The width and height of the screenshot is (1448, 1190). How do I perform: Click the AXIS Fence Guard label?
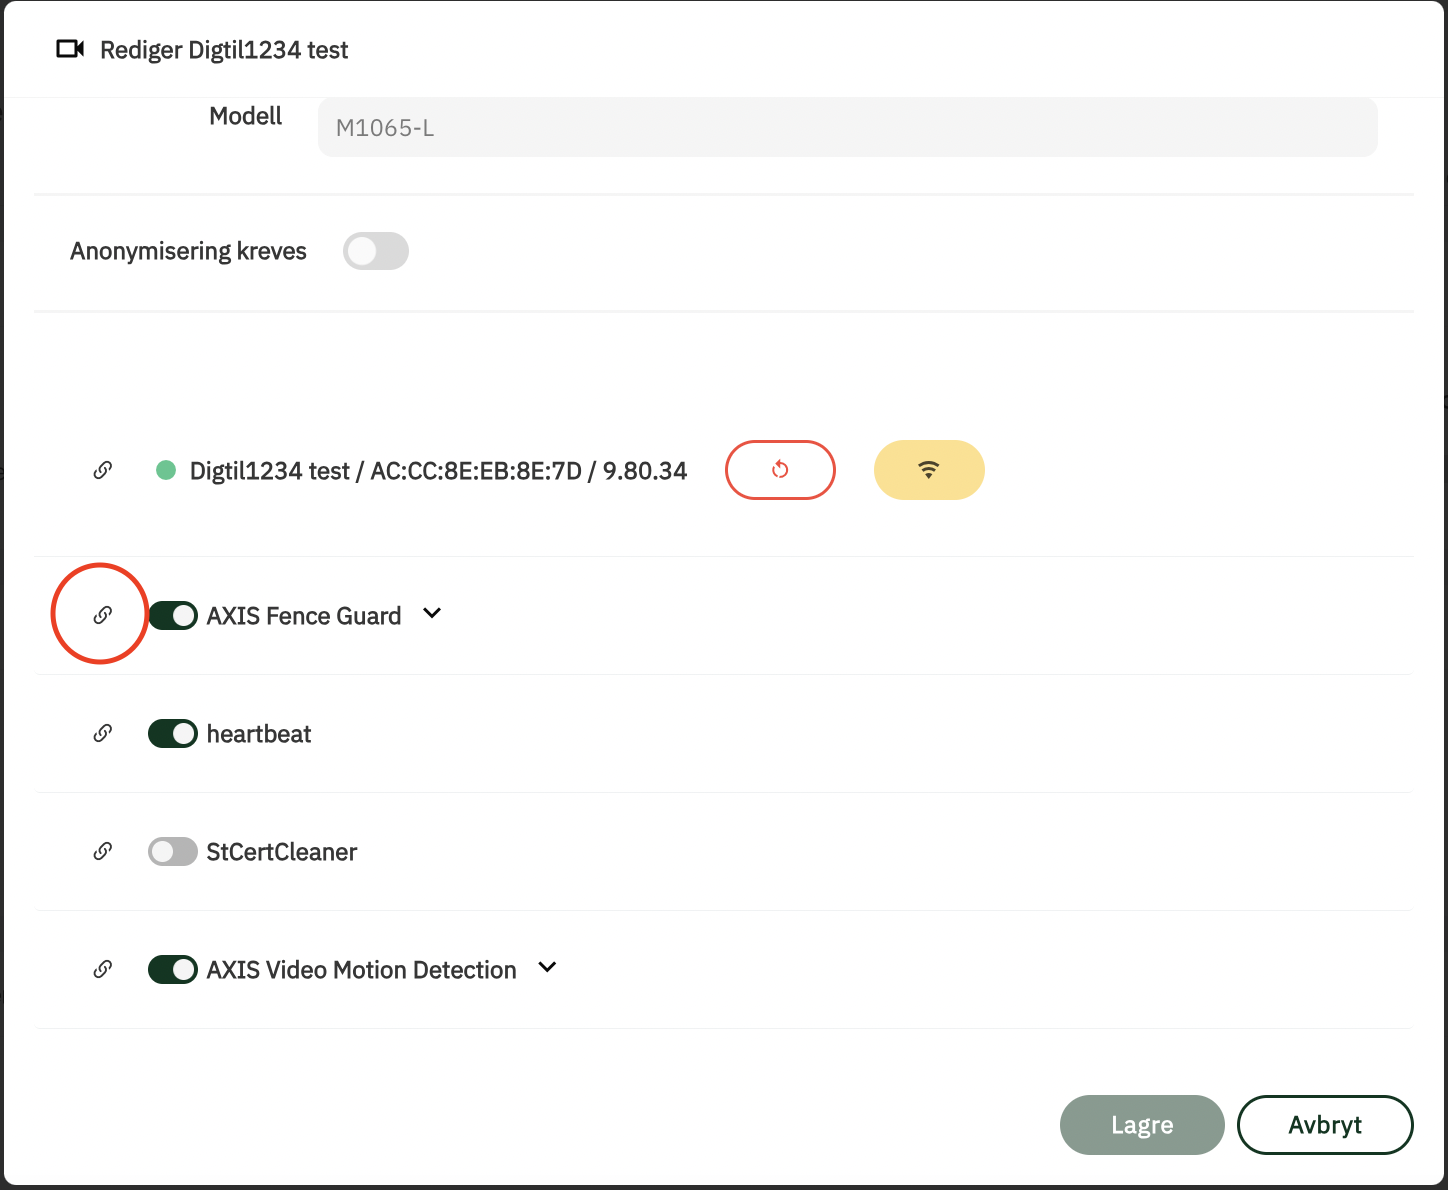coord(304,616)
